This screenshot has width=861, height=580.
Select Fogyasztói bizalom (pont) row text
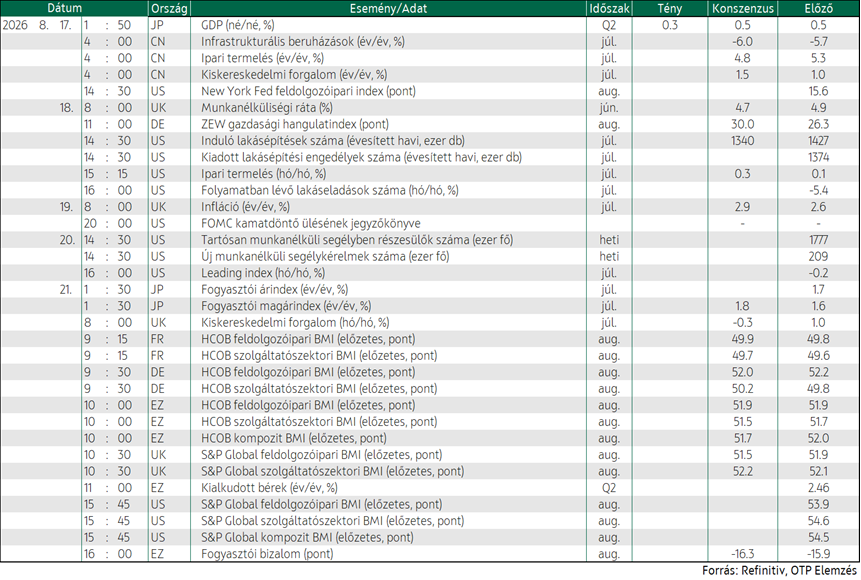click(267, 554)
